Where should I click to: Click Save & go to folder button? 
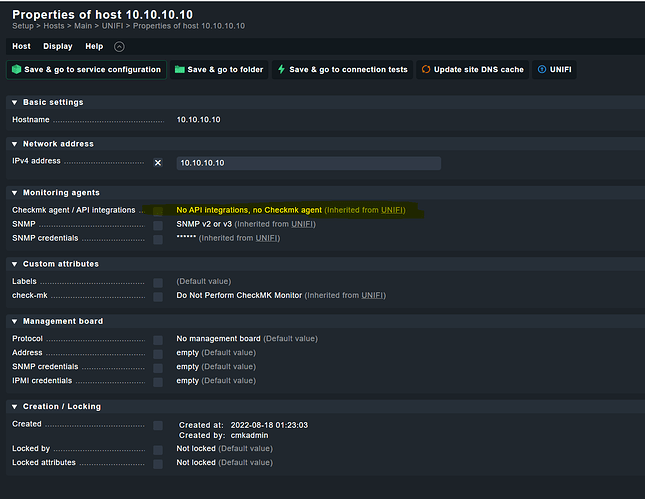pyautogui.click(x=217, y=70)
